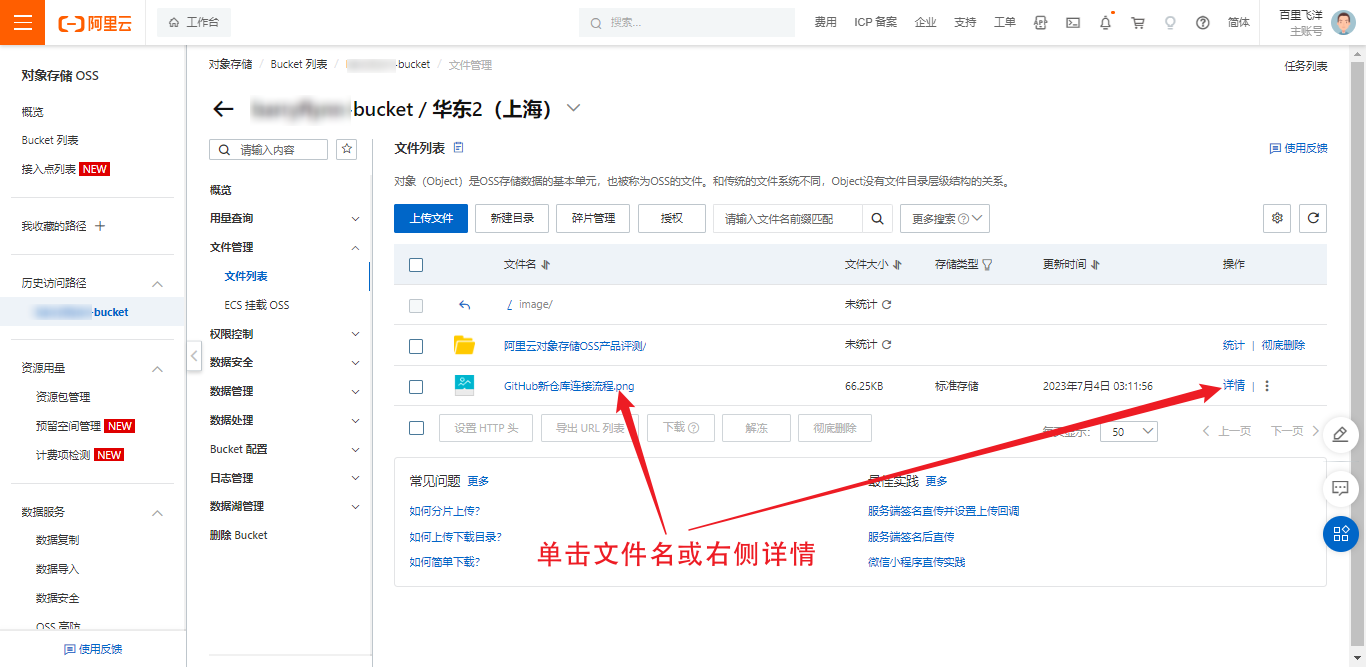The height and width of the screenshot is (667, 1366).
Task: Open 工单 in the top bar
Action: tap(1004, 22)
